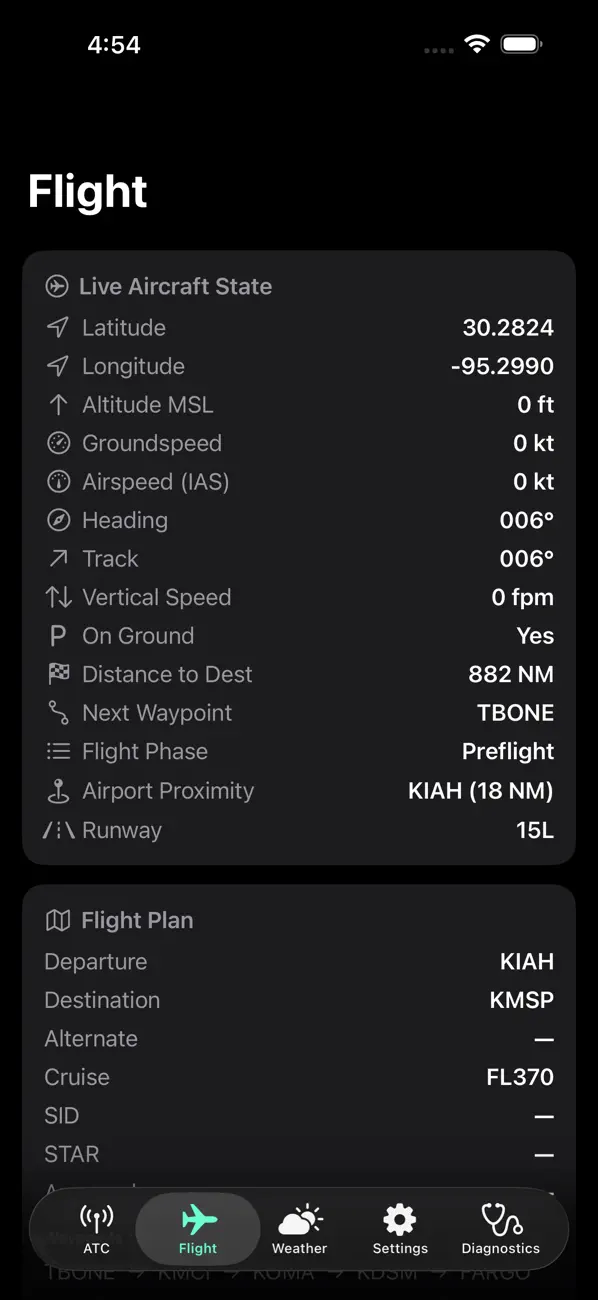This screenshot has height=1300, width=598.
Task: Tap the Cruise FL370 value
Action: pos(519,1077)
